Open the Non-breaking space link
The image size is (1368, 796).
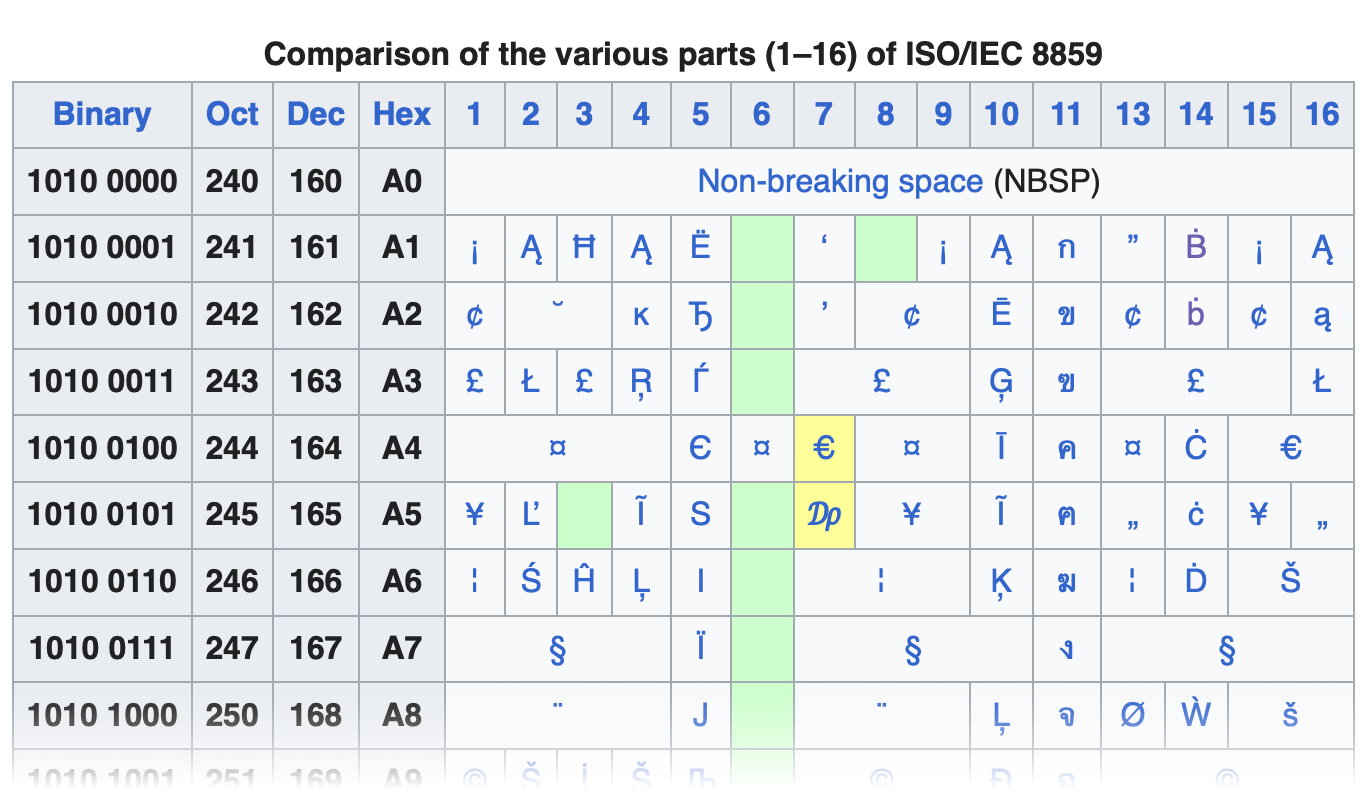point(842,181)
